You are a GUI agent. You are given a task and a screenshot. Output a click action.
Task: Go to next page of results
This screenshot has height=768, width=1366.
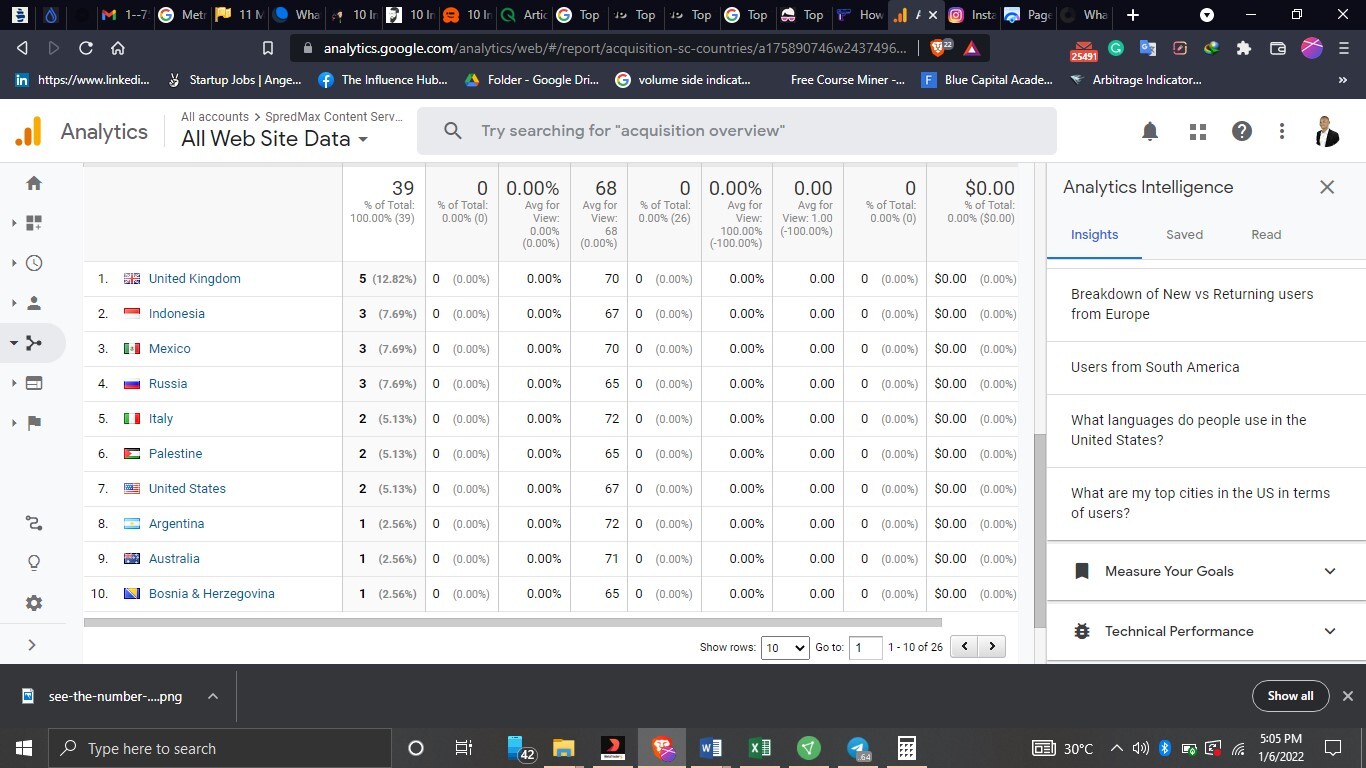(992, 646)
